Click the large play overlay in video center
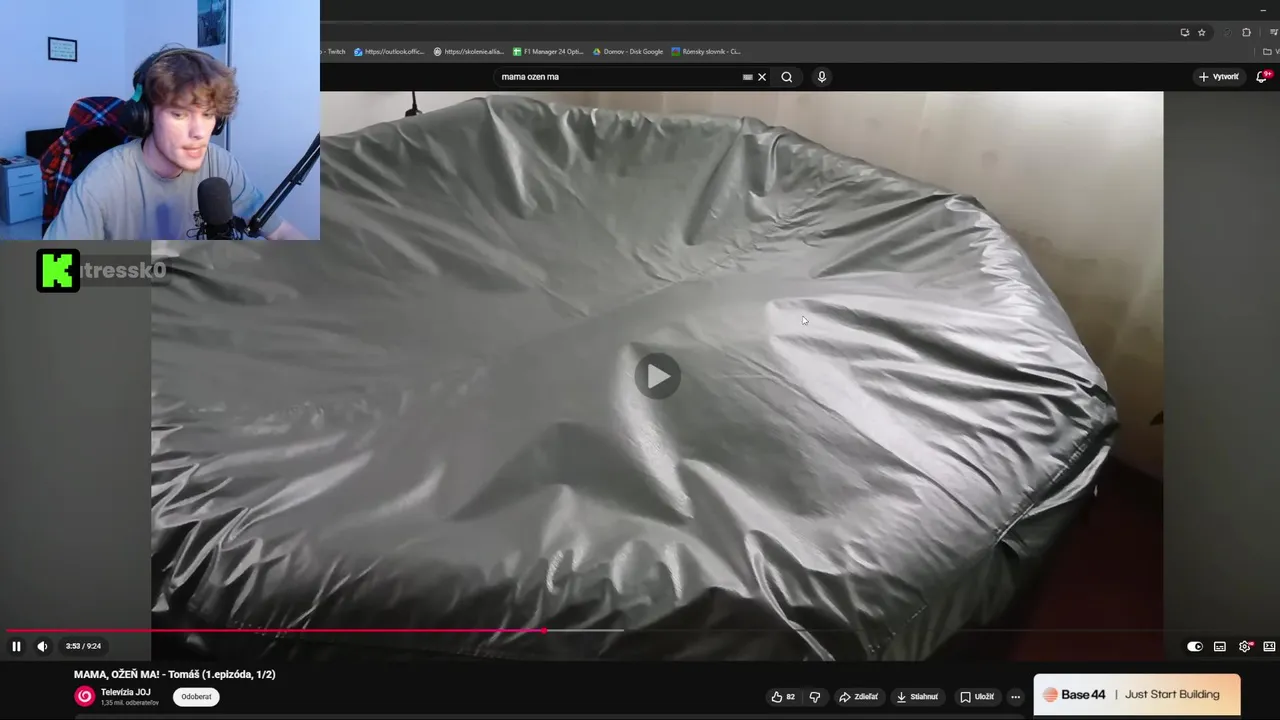The height and width of the screenshot is (720, 1280). click(657, 376)
